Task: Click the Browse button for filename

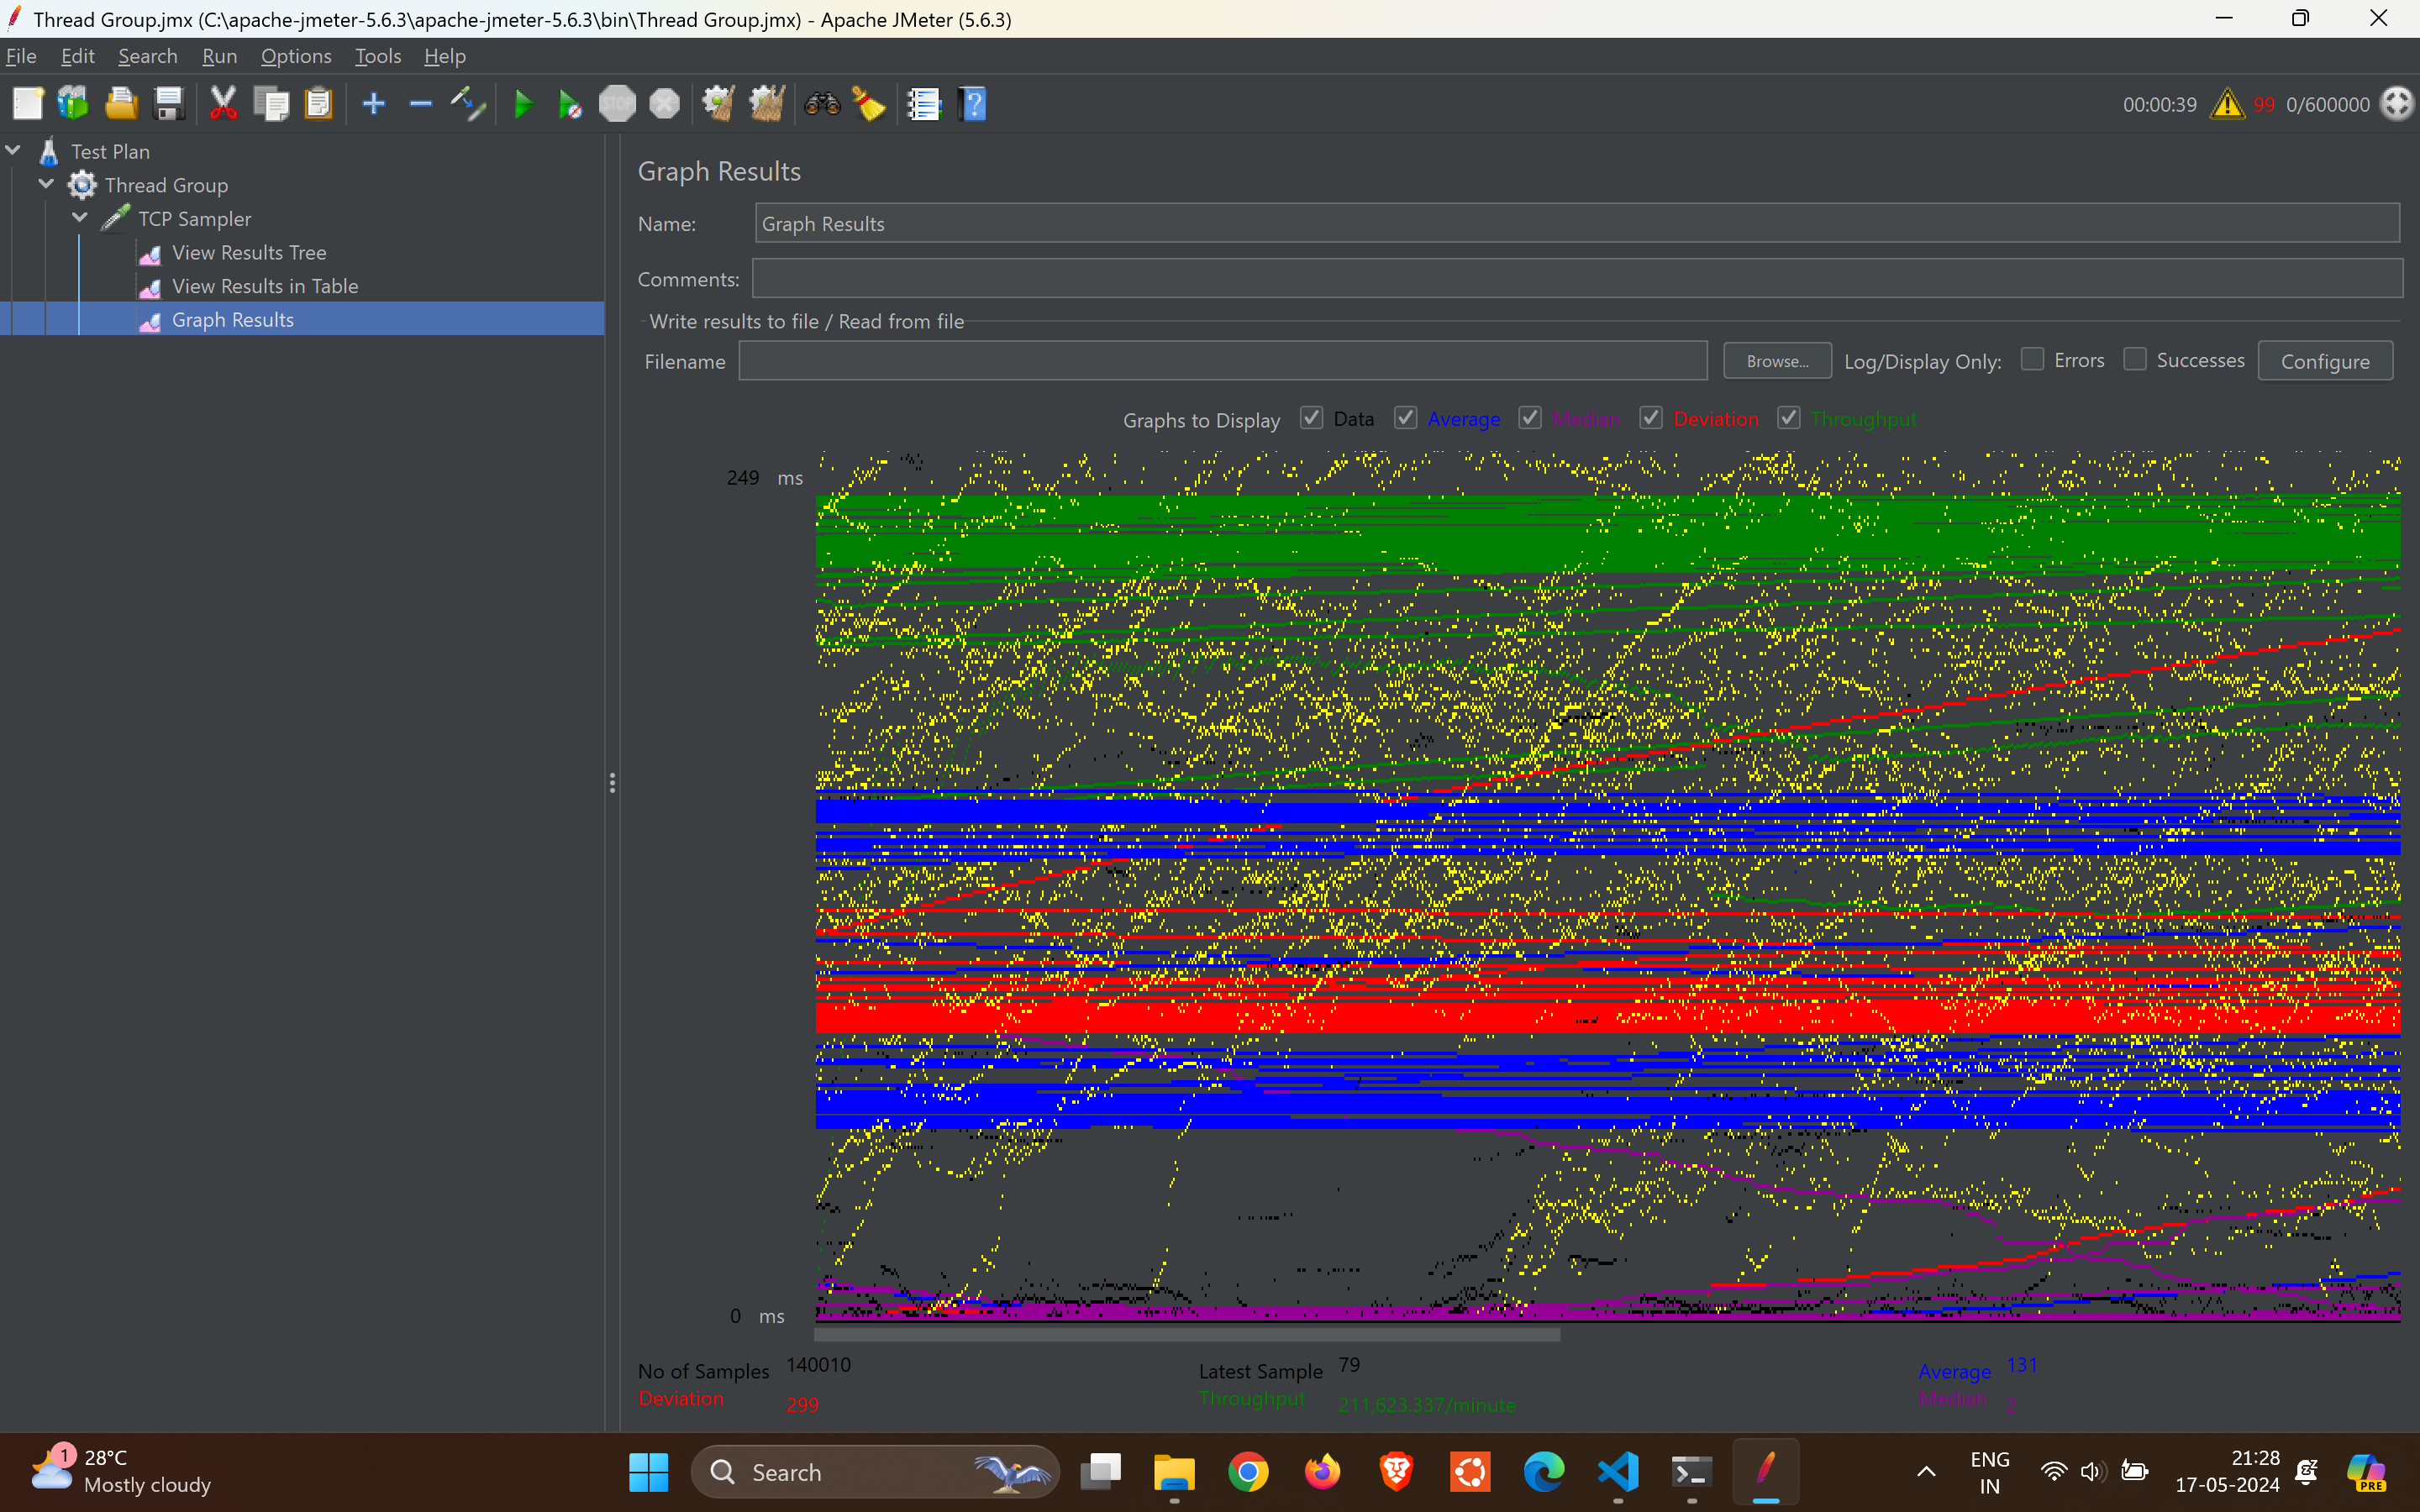Action: point(1774,360)
